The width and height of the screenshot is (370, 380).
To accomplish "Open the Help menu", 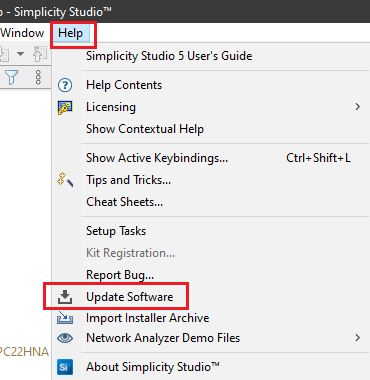I will tap(70, 33).
